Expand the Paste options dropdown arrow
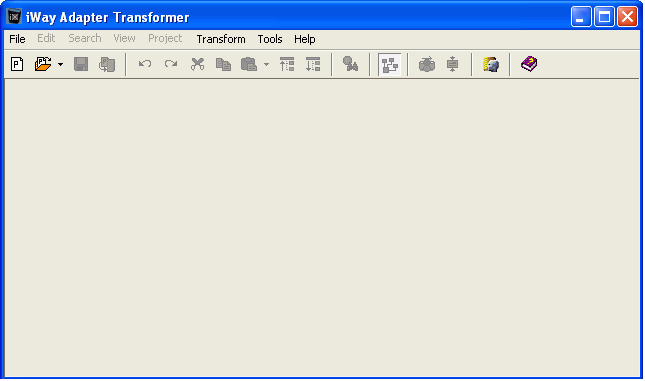This screenshot has width=645, height=381. [x=267, y=65]
